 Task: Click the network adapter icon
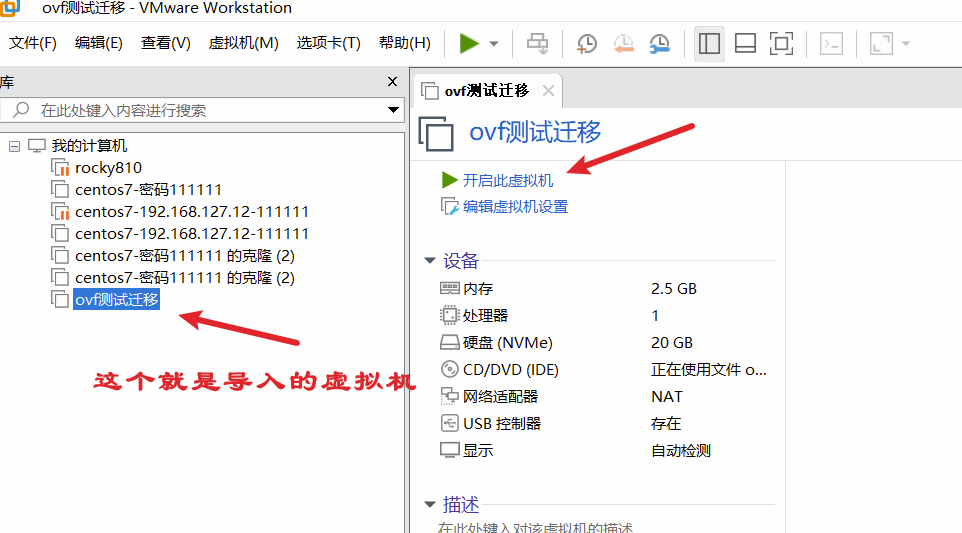click(x=449, y=396)
